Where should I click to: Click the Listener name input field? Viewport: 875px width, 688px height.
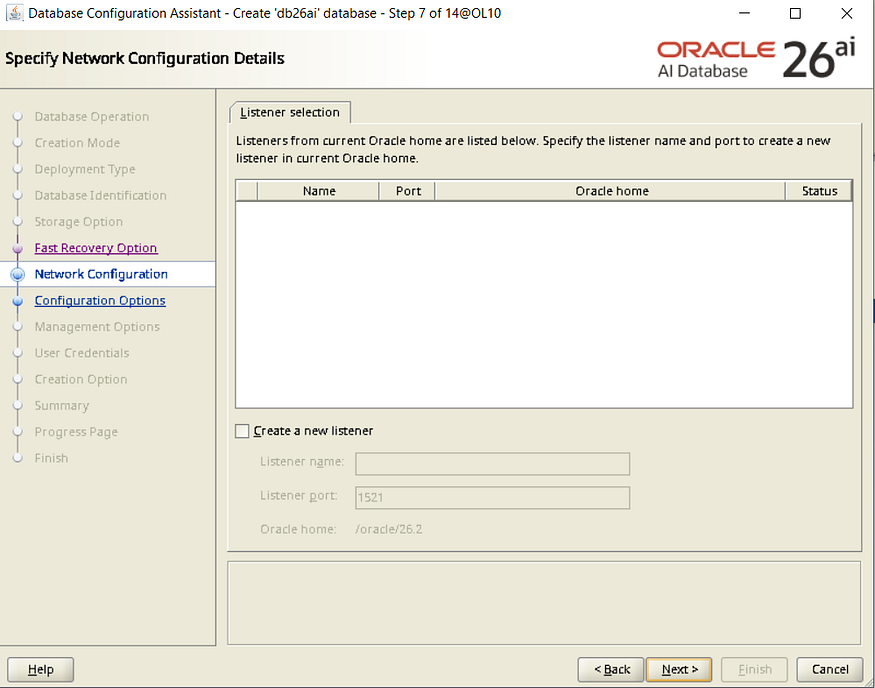pyautogui.click(x=492, y=464)
